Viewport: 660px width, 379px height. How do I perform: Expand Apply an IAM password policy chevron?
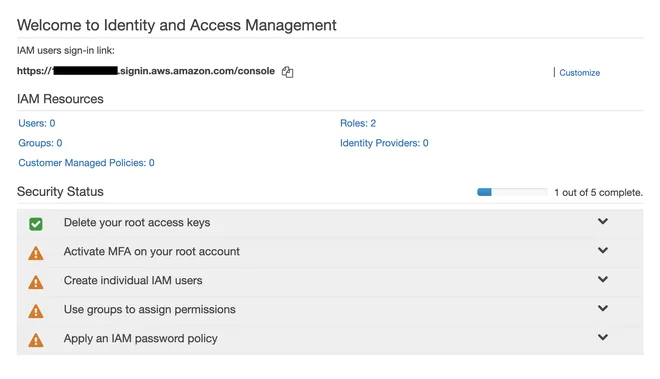click(603, 337)
